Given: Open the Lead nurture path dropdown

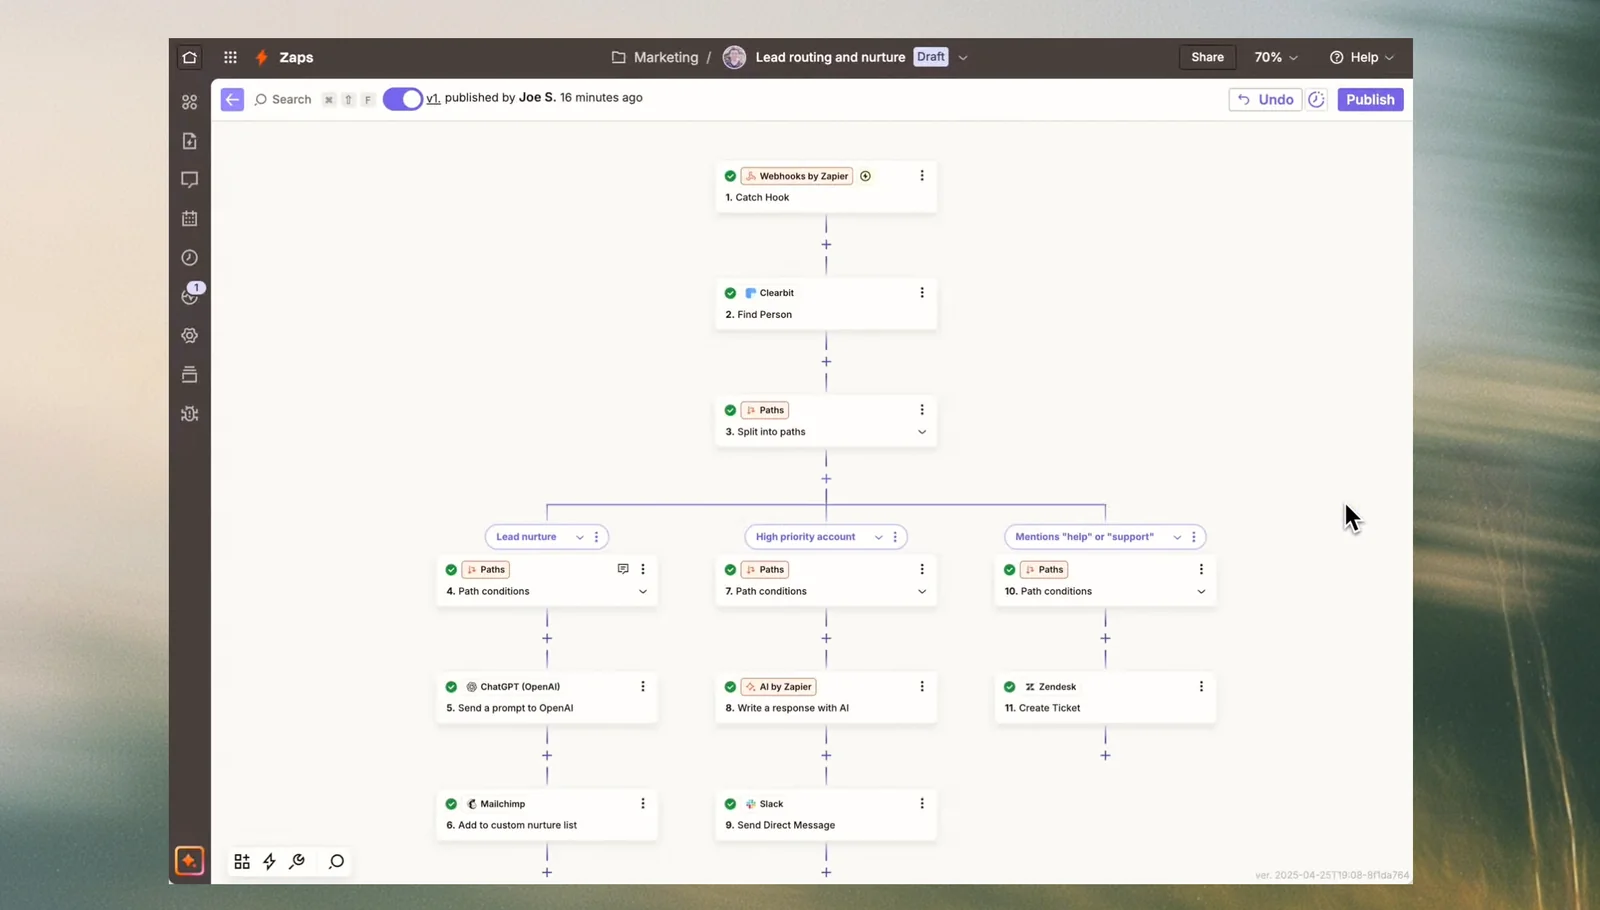Looking at the screenshot, I should click(579, 537).
